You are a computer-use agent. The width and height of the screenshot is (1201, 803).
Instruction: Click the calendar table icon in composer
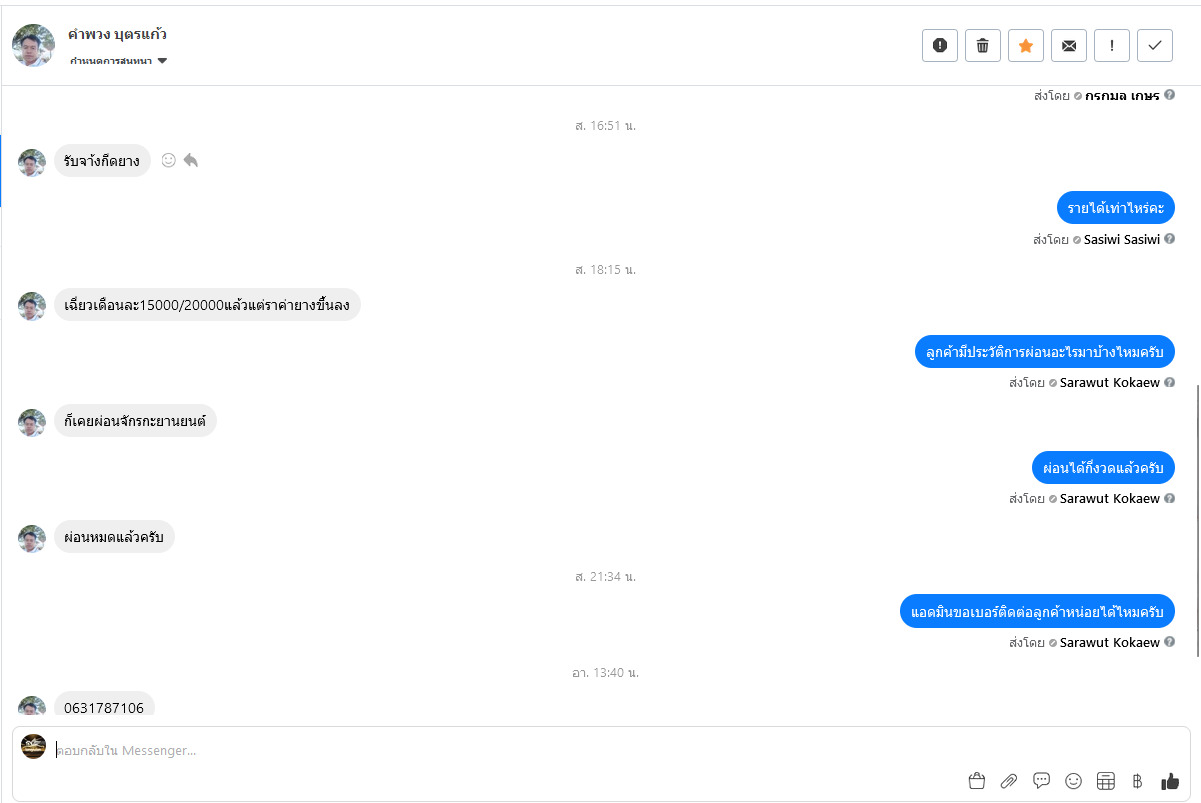pos(1105,781)
